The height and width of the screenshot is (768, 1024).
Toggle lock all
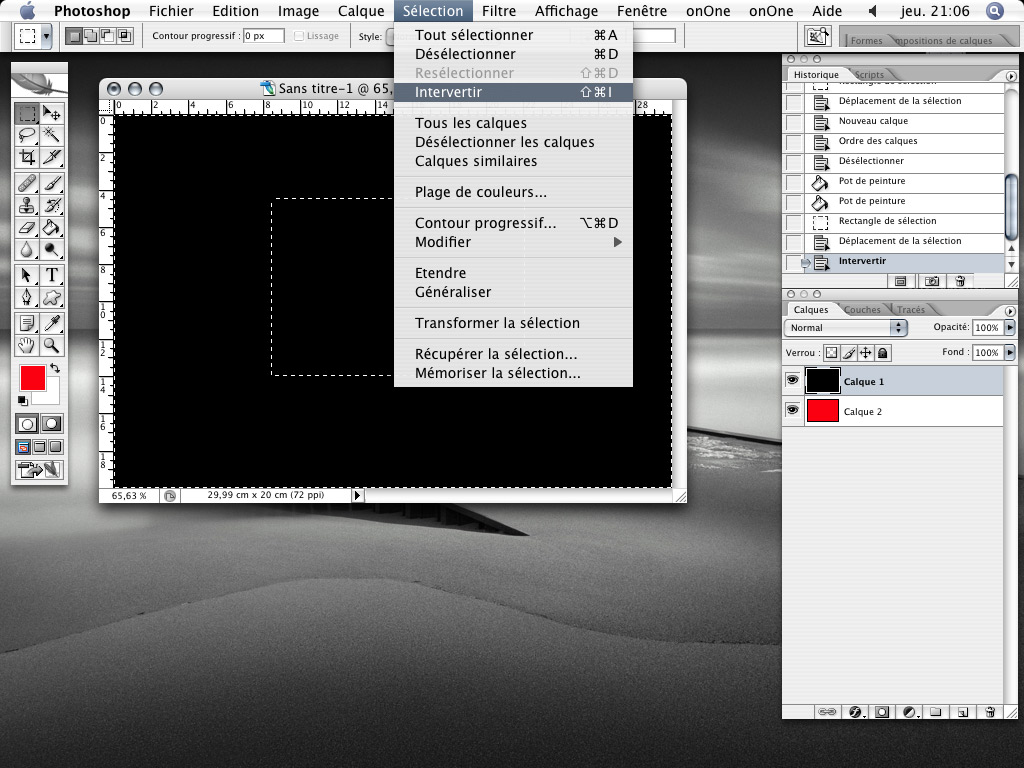882,353
